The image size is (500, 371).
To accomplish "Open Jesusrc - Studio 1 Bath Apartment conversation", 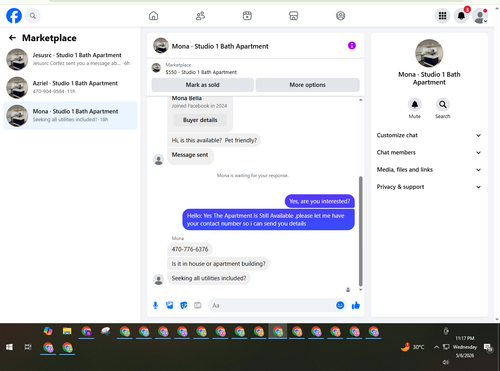I will pos(70,59).
